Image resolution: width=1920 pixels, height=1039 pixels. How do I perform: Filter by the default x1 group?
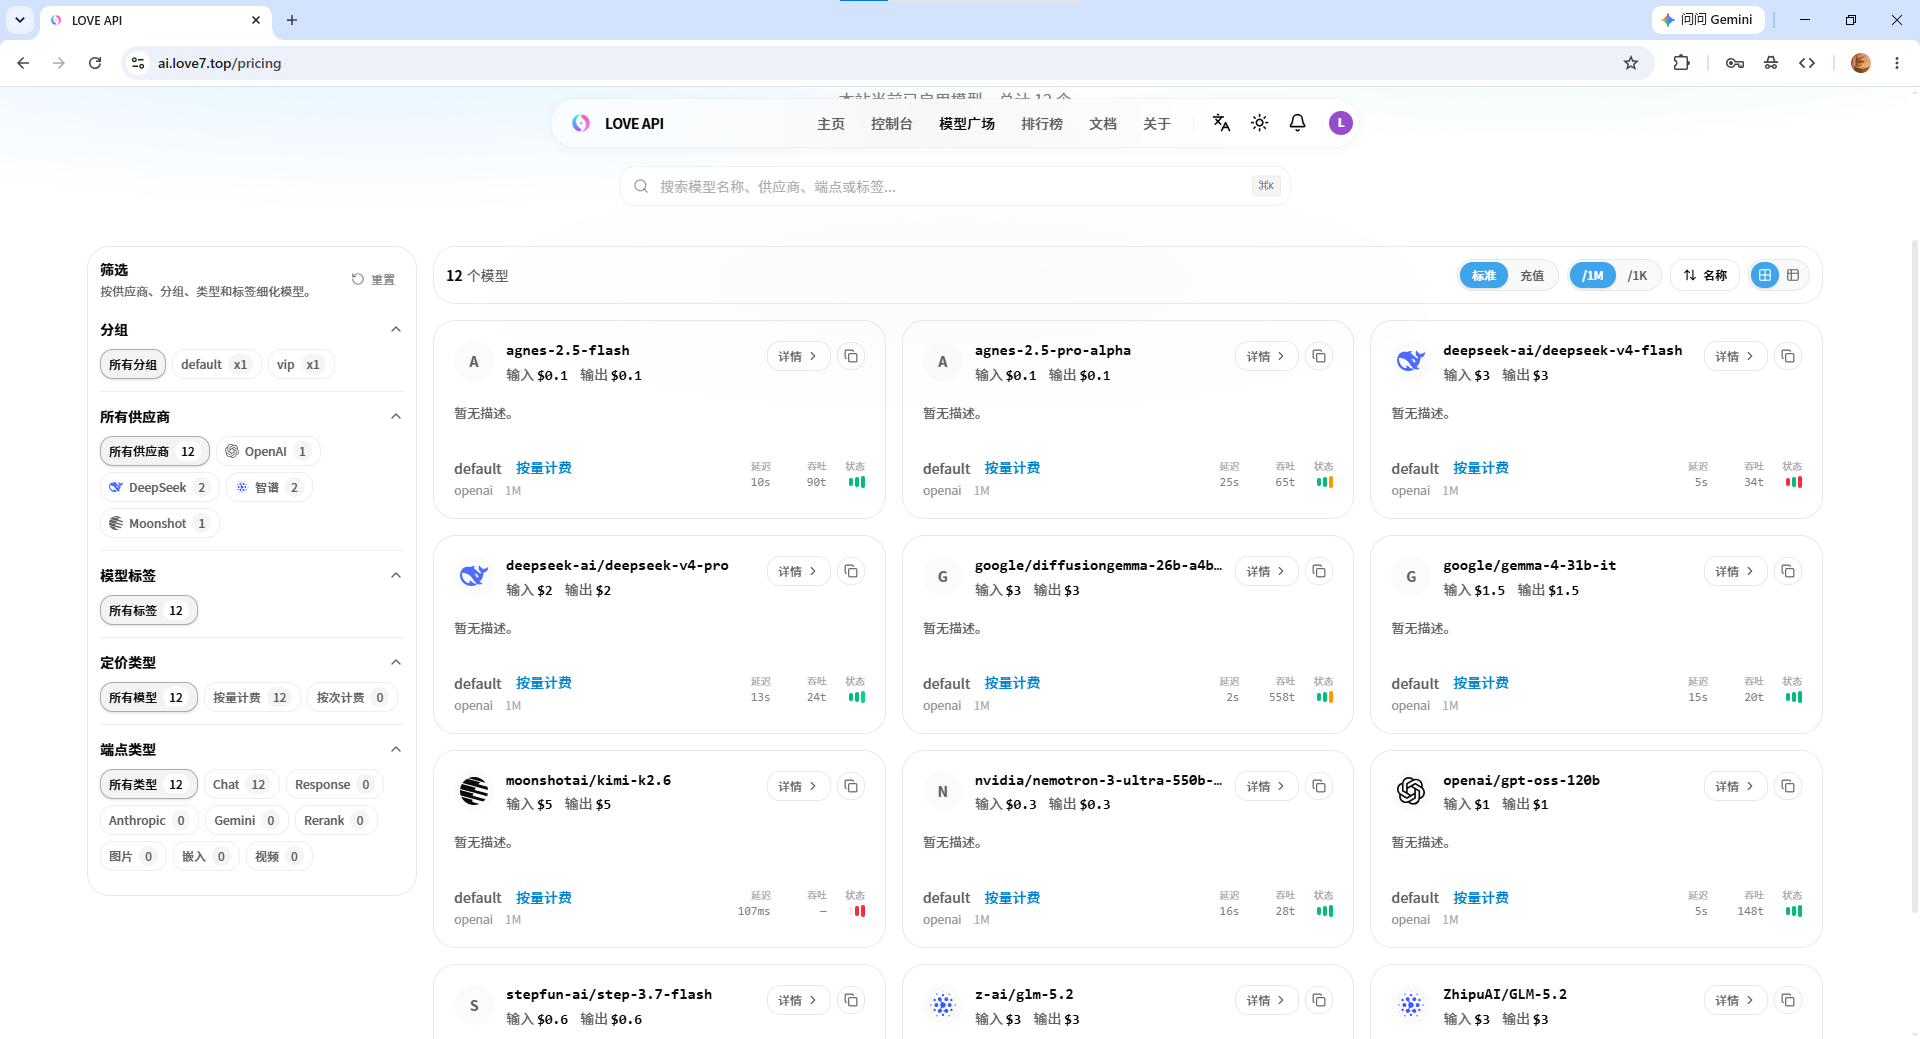click(x=216, y=365)
